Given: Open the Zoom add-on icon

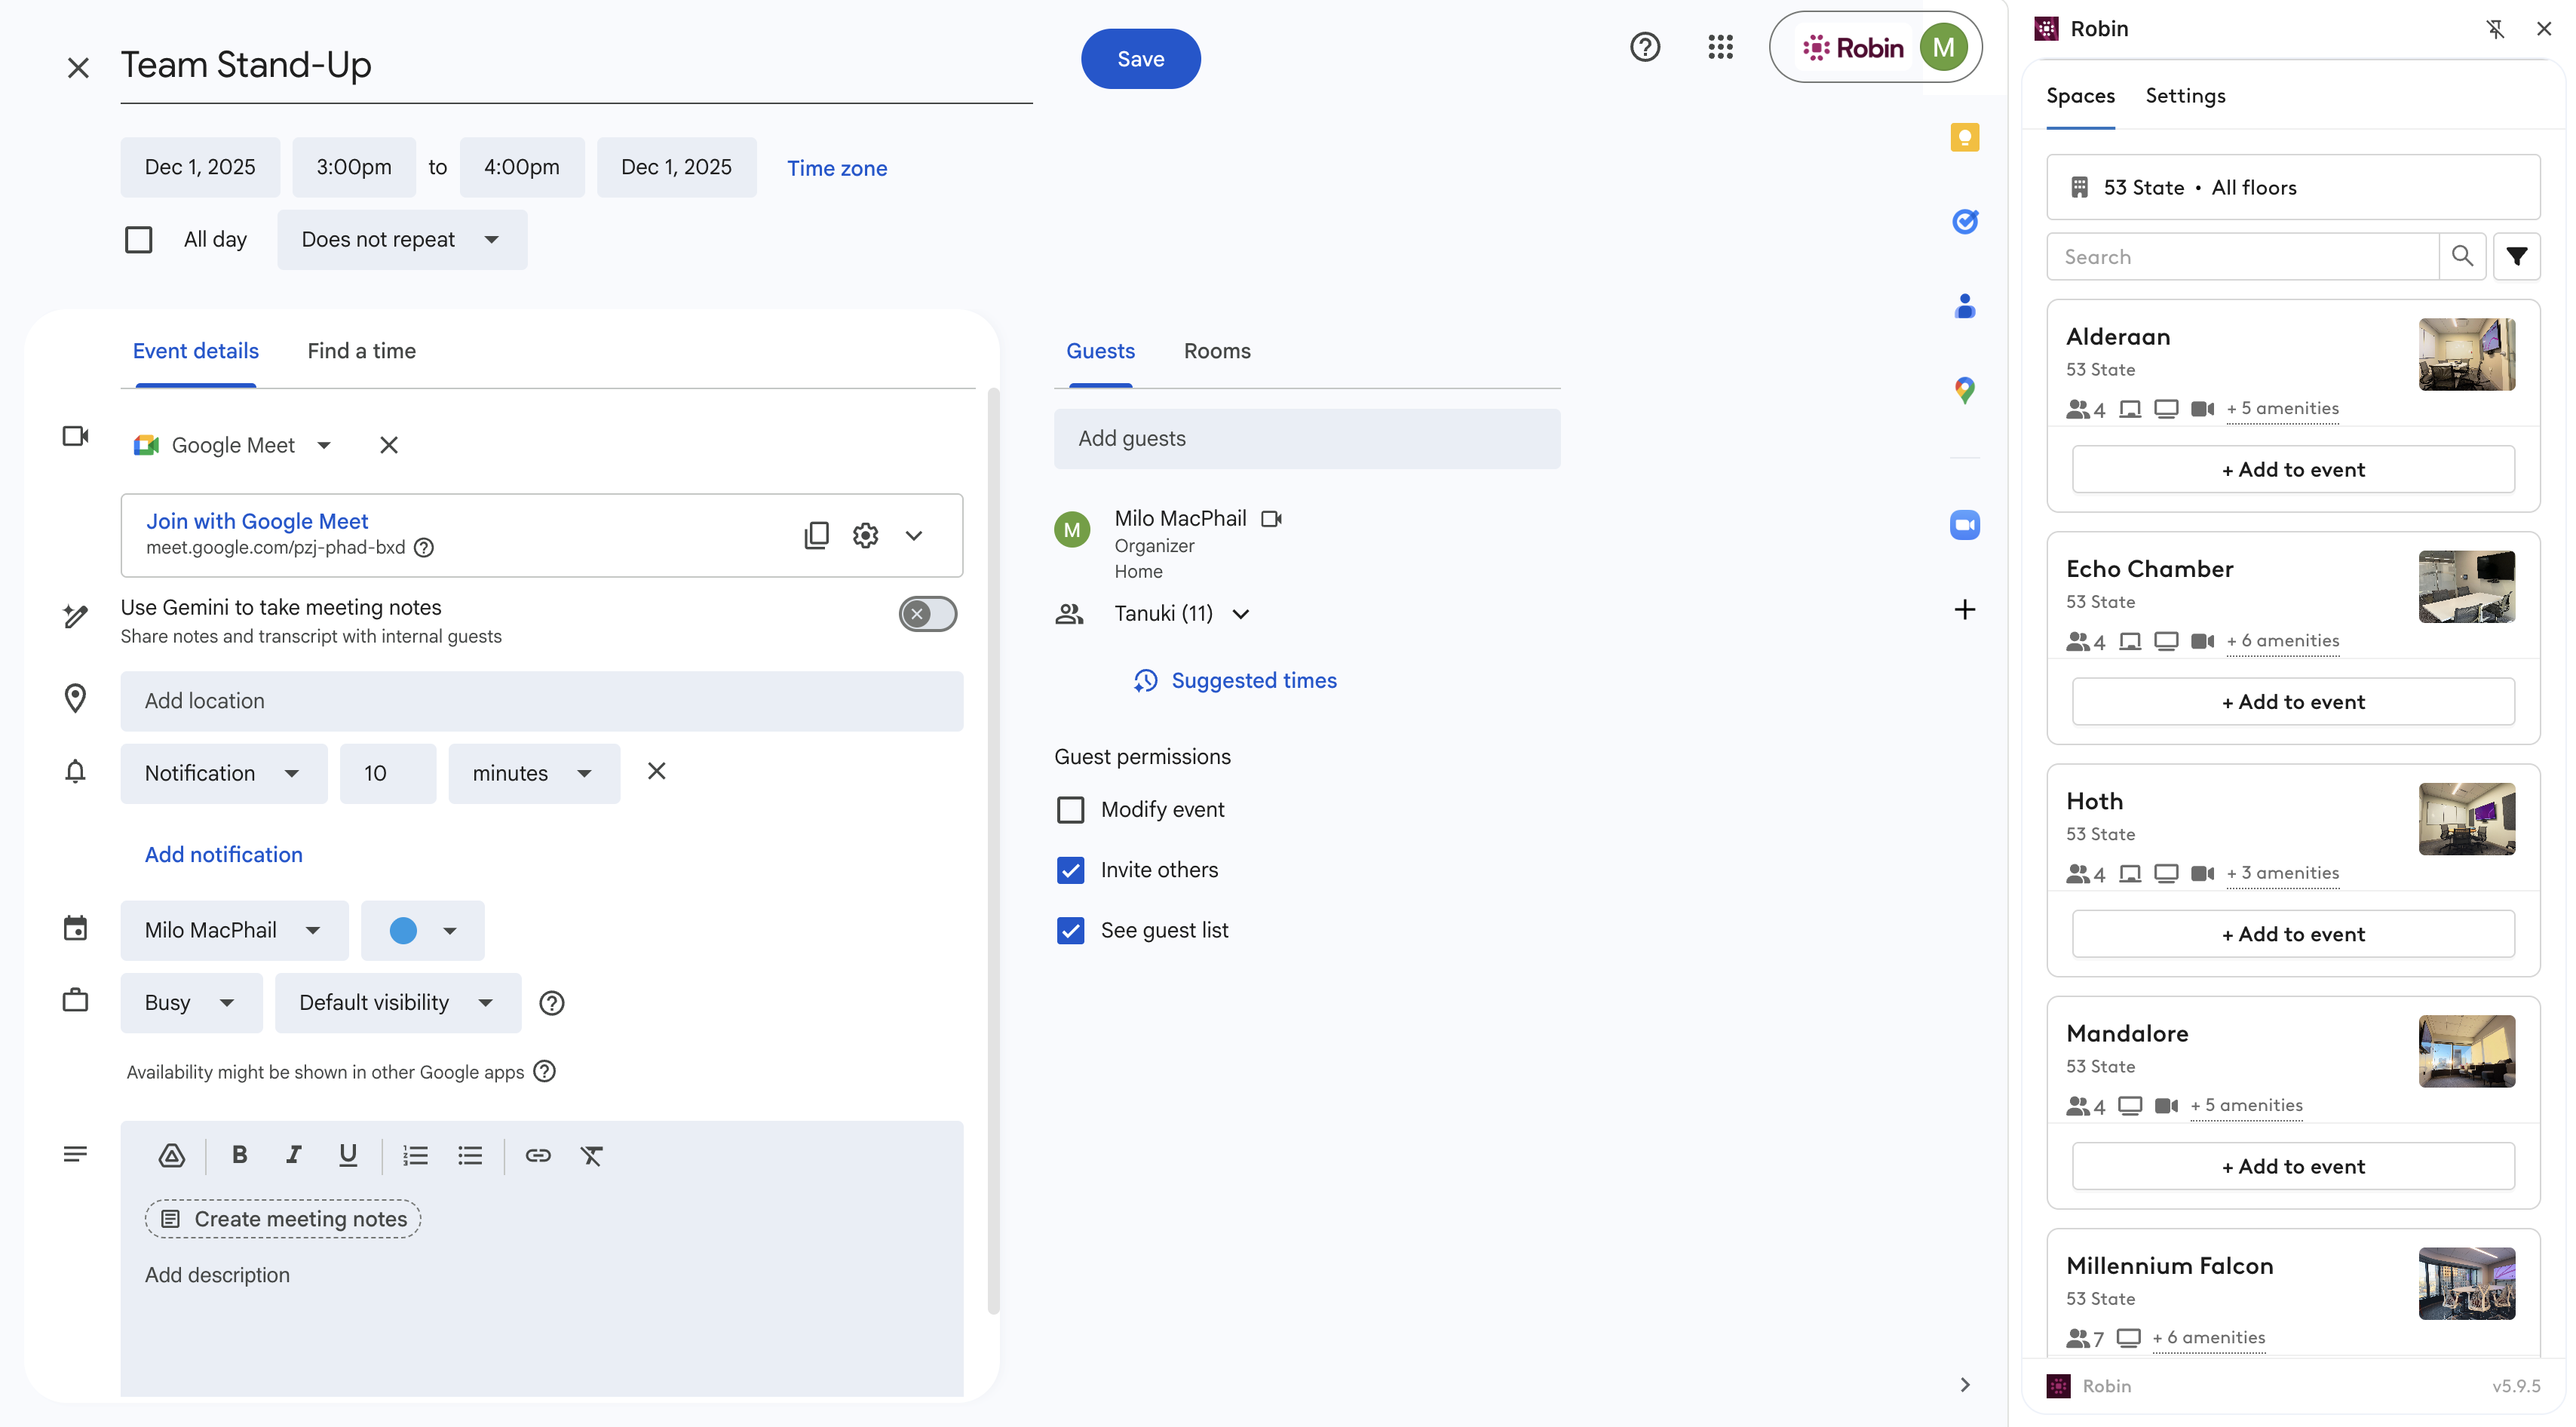Looking at the screenshot, I should point(1964,524).
